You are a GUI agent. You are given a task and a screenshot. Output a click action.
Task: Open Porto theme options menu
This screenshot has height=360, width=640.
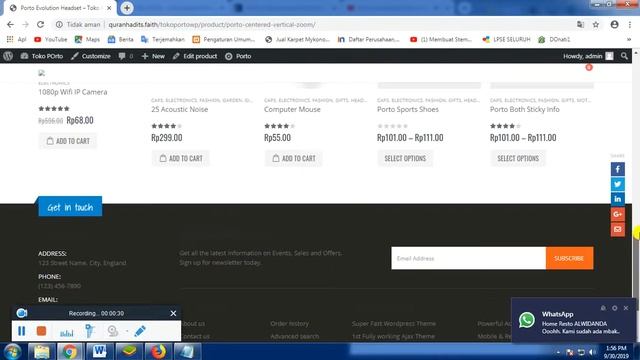click(x=238, y=56)
